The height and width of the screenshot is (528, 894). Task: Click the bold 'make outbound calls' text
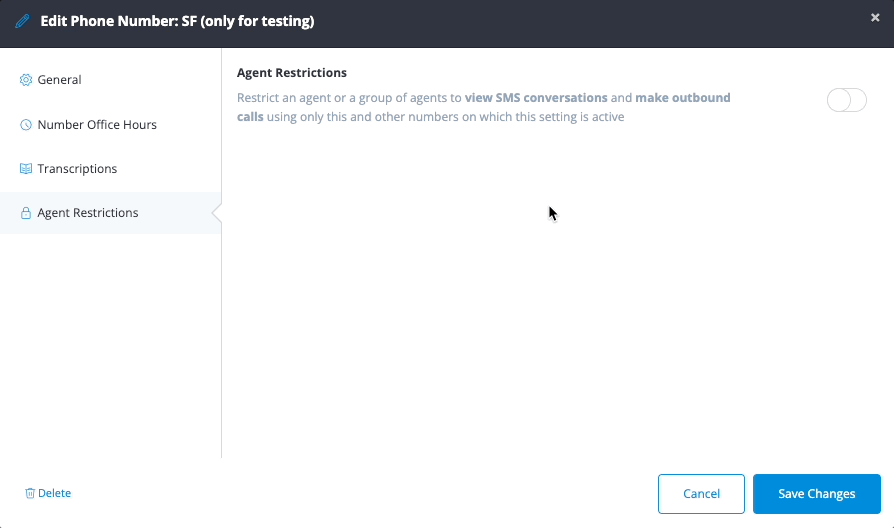click(x=682, y=98)
